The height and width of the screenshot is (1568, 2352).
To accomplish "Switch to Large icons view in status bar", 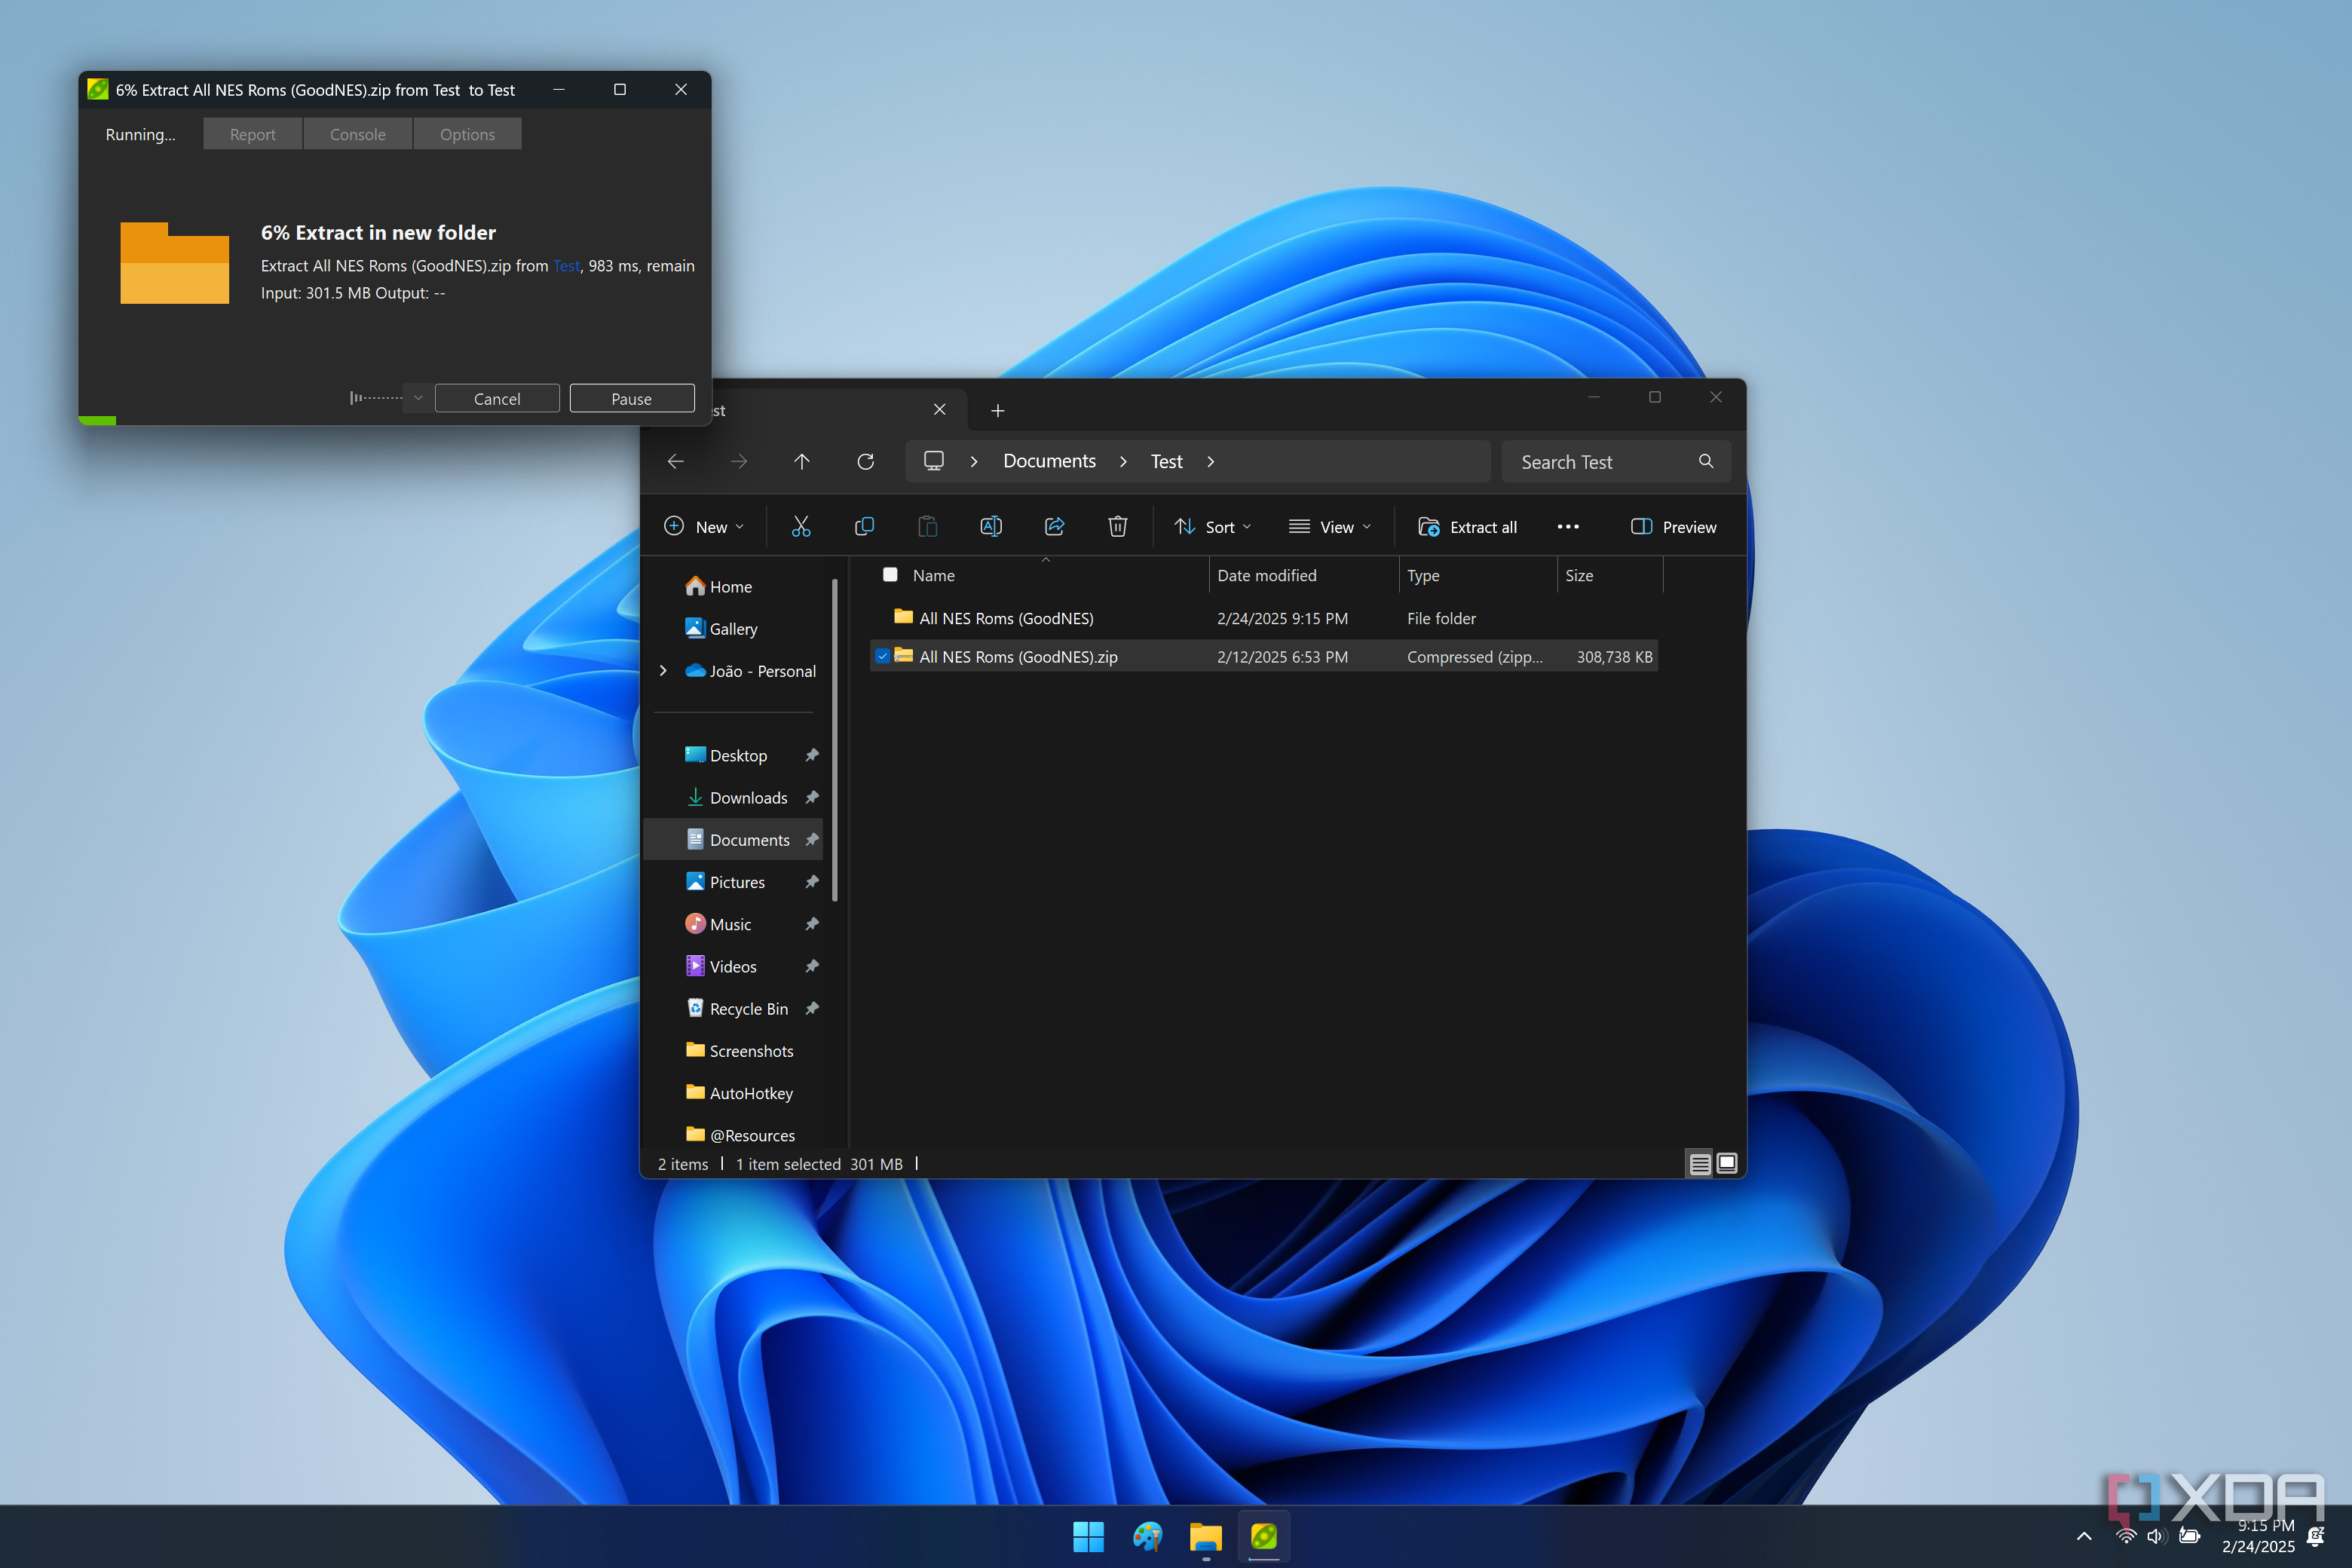I will pyautogui.click(x=1727, y=1163).
